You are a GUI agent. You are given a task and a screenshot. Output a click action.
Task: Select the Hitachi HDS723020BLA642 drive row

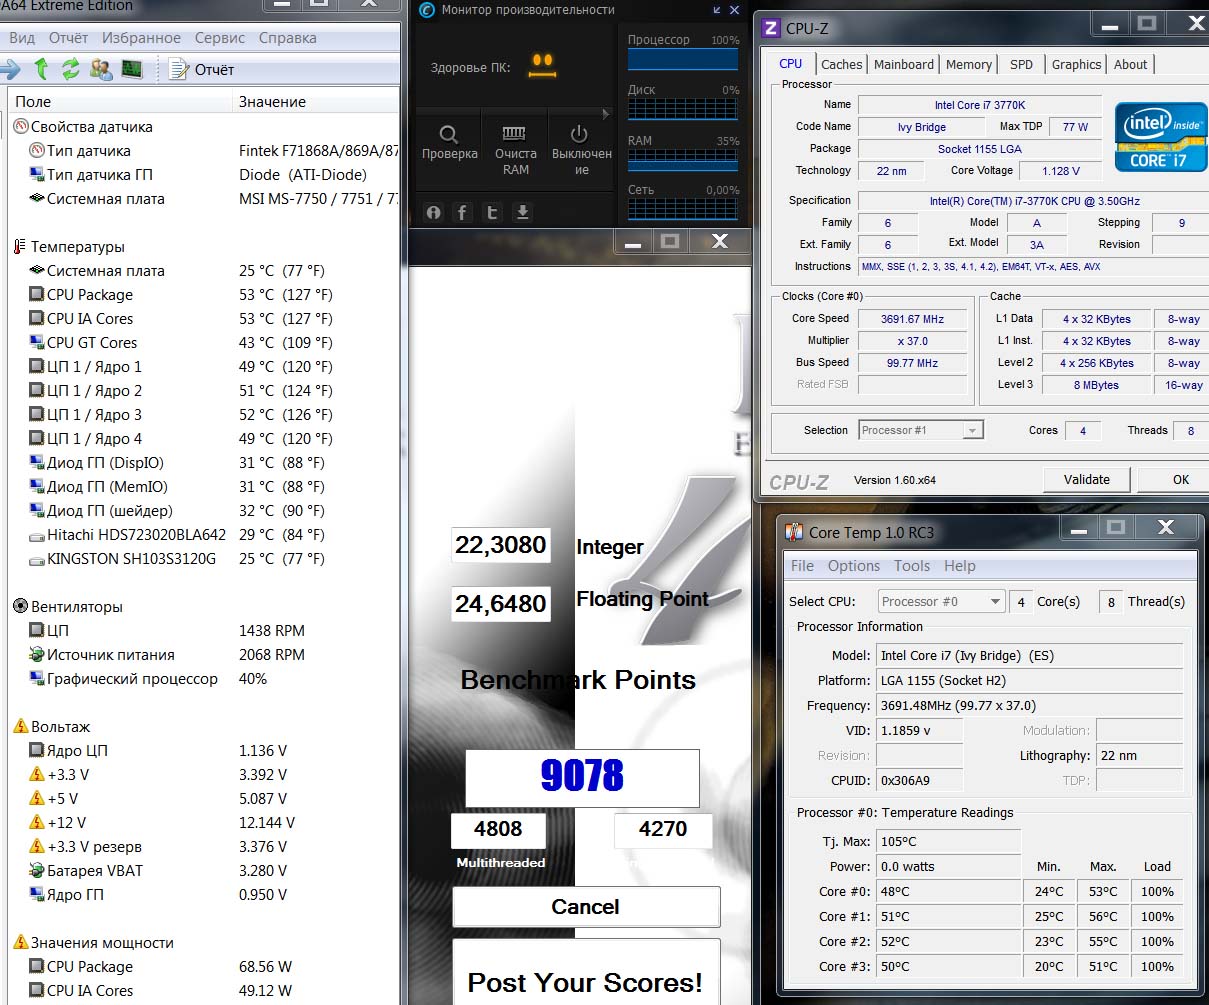(x=203, y=535)
